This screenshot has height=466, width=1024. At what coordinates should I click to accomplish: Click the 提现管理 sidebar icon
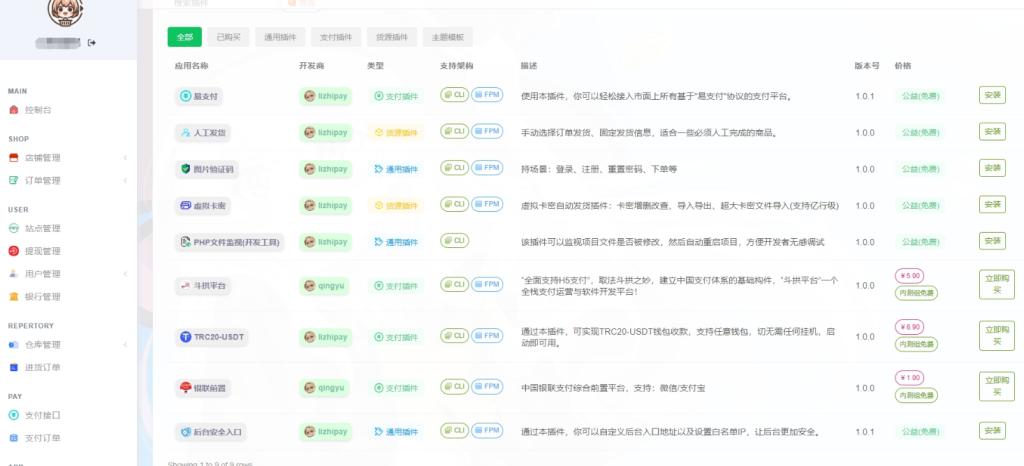14,251
